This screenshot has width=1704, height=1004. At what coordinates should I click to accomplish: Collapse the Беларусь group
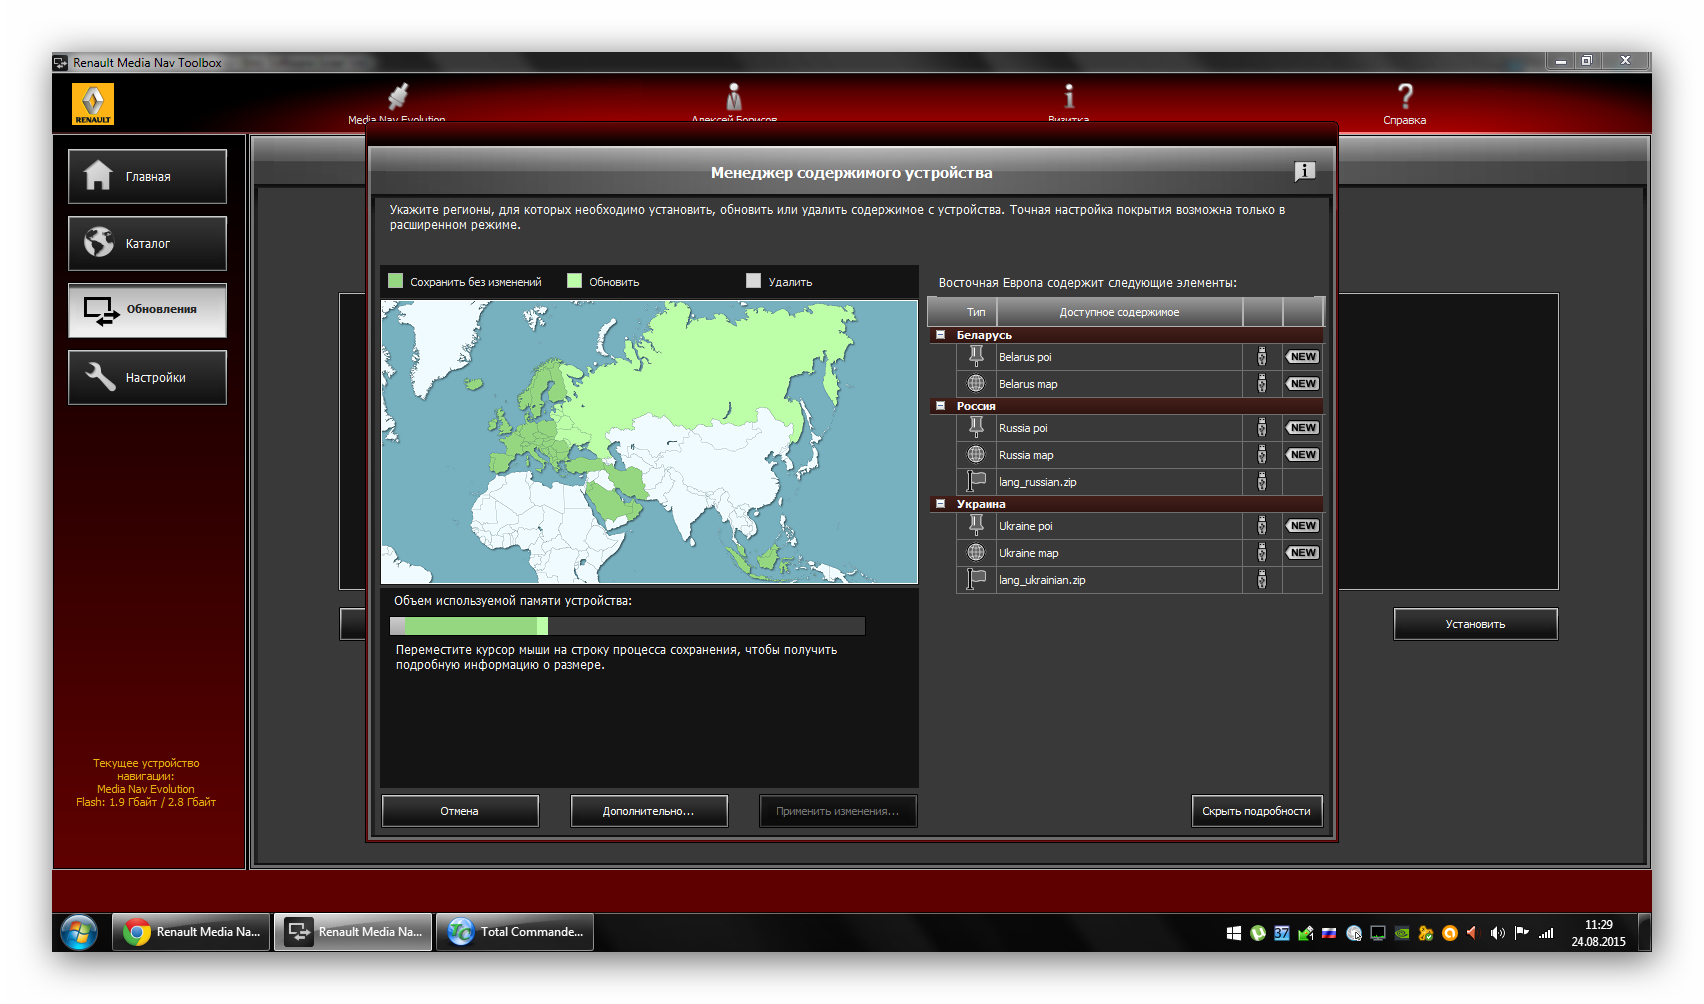pos(940,335)
